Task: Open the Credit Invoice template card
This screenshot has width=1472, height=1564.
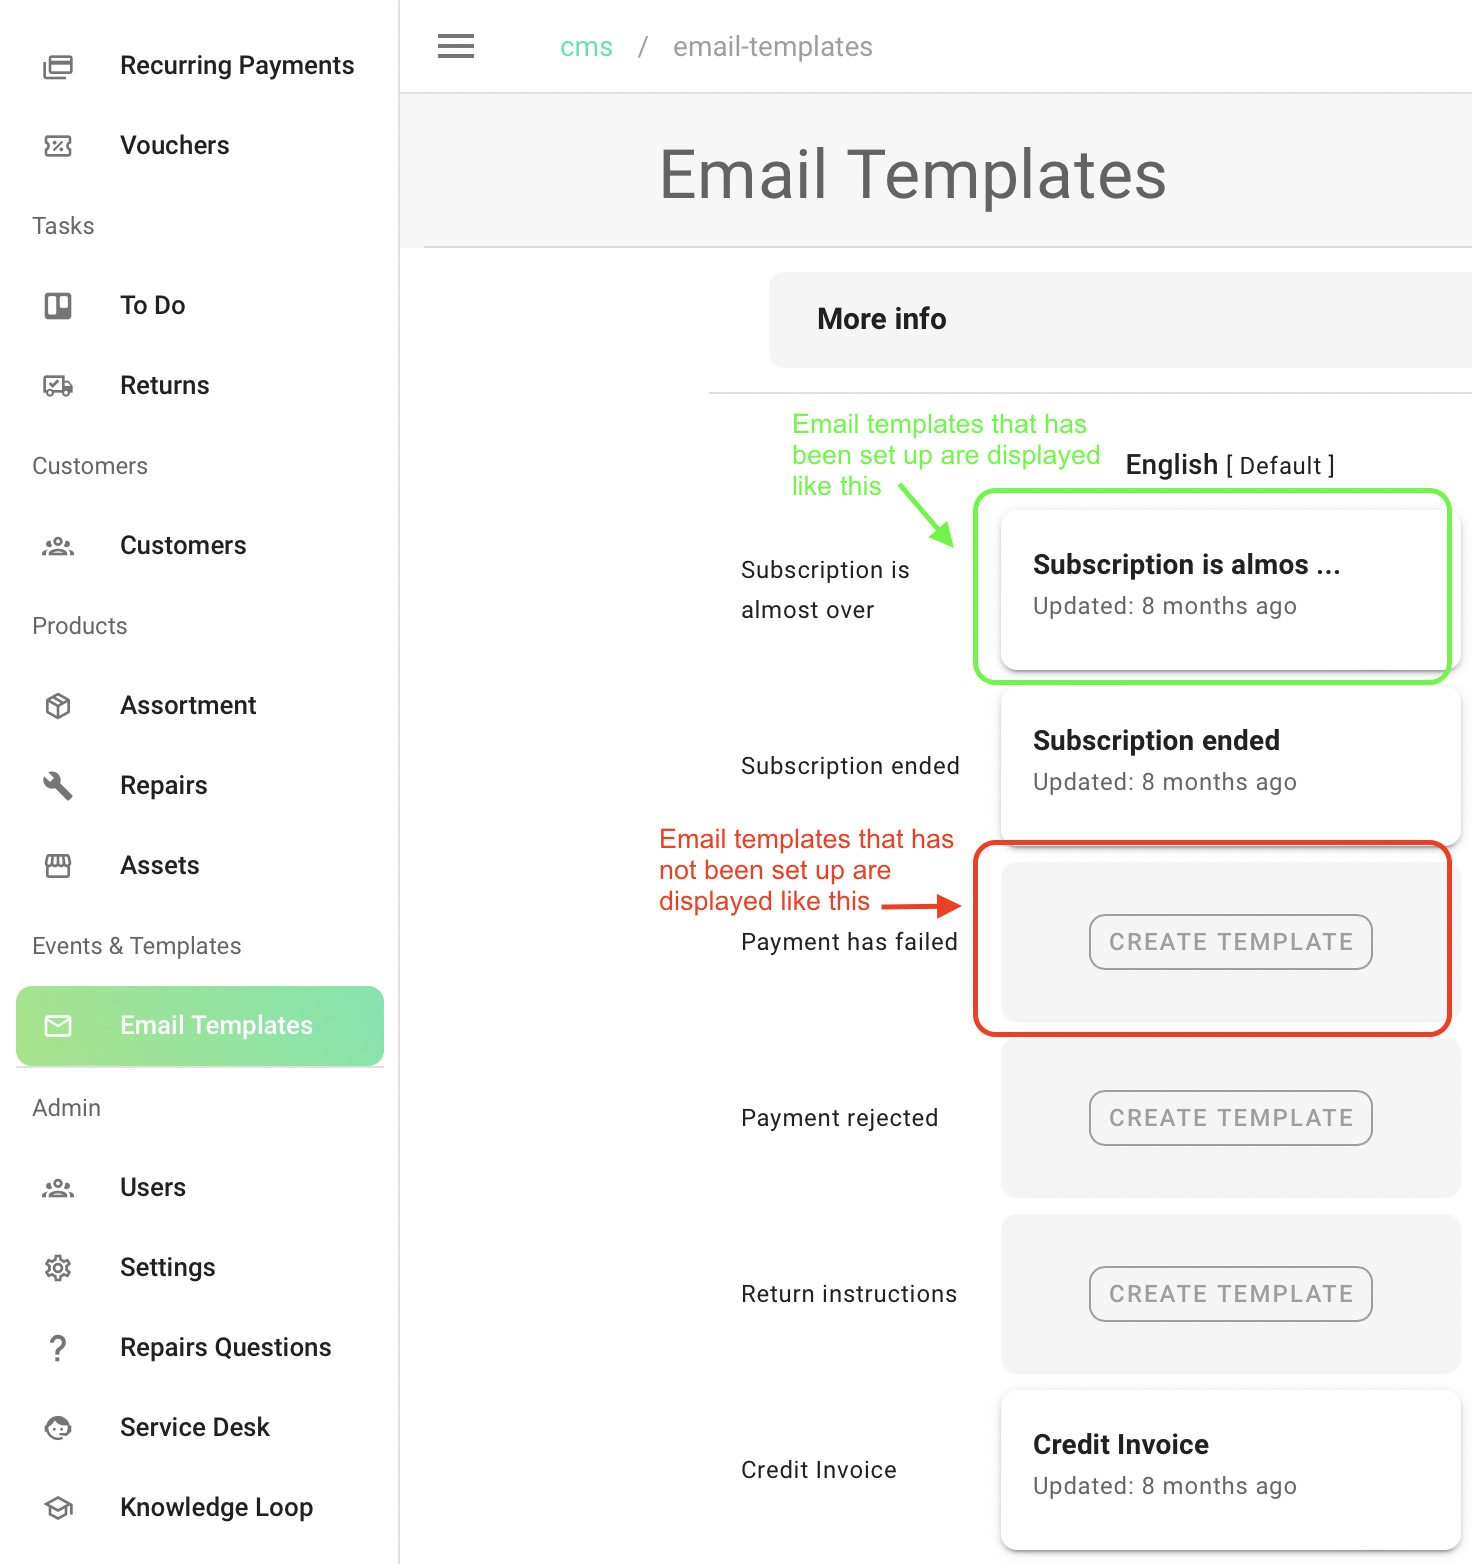Action: [x=1231, y=1470]
